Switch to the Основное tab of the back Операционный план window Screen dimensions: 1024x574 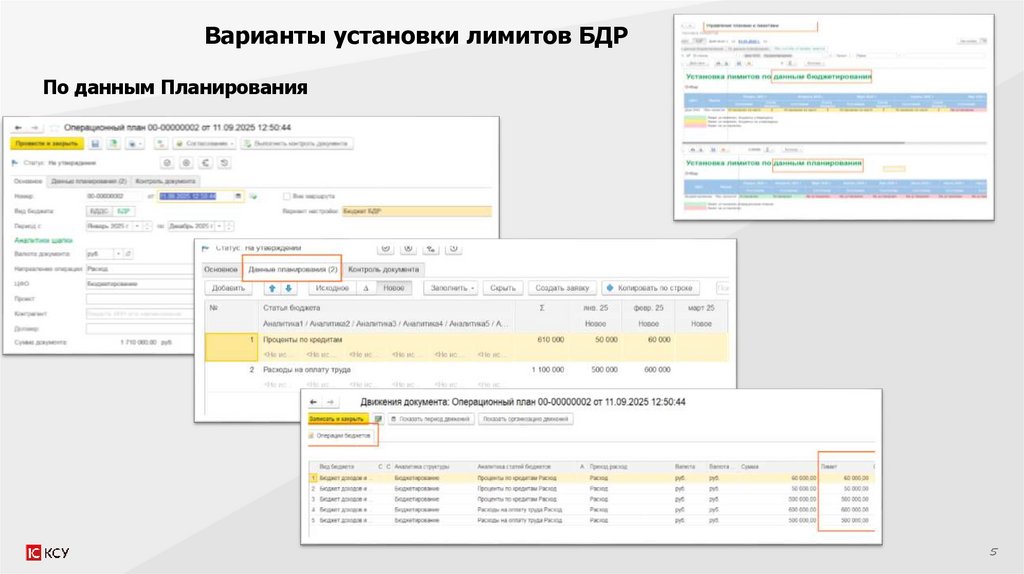pyautogui.click(x=28, y=181)
